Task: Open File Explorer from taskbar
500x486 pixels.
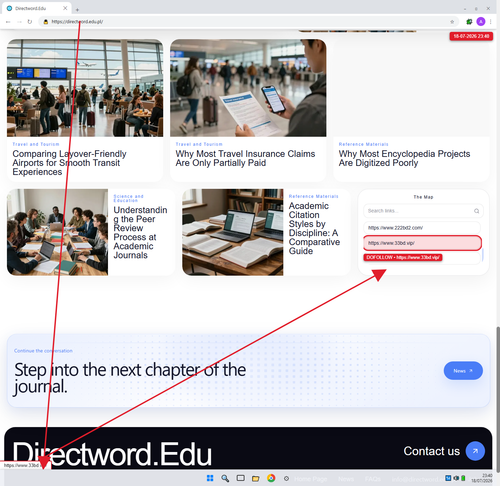Action: click(x=256, y=479)
